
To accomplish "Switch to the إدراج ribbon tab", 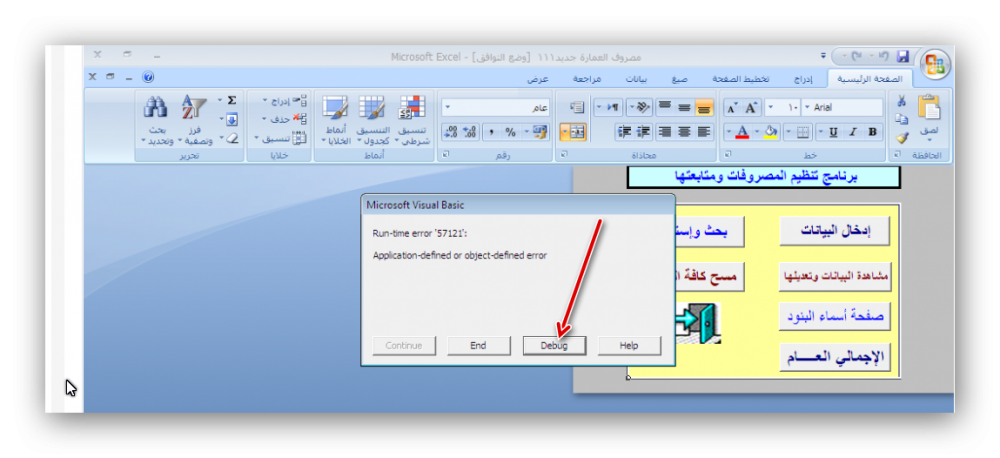I will pos(803,79).
